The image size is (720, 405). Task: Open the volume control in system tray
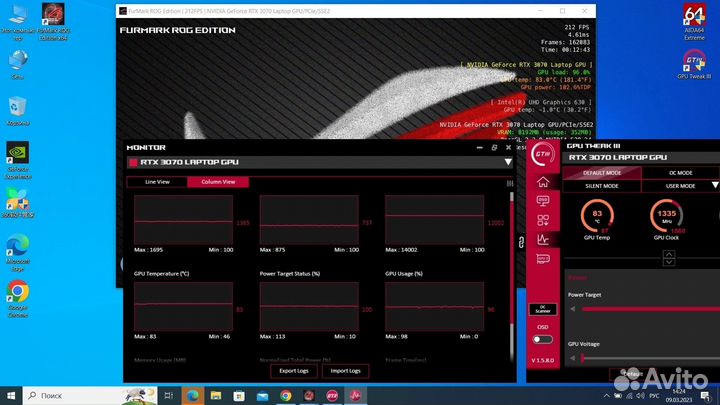(640, 395)
